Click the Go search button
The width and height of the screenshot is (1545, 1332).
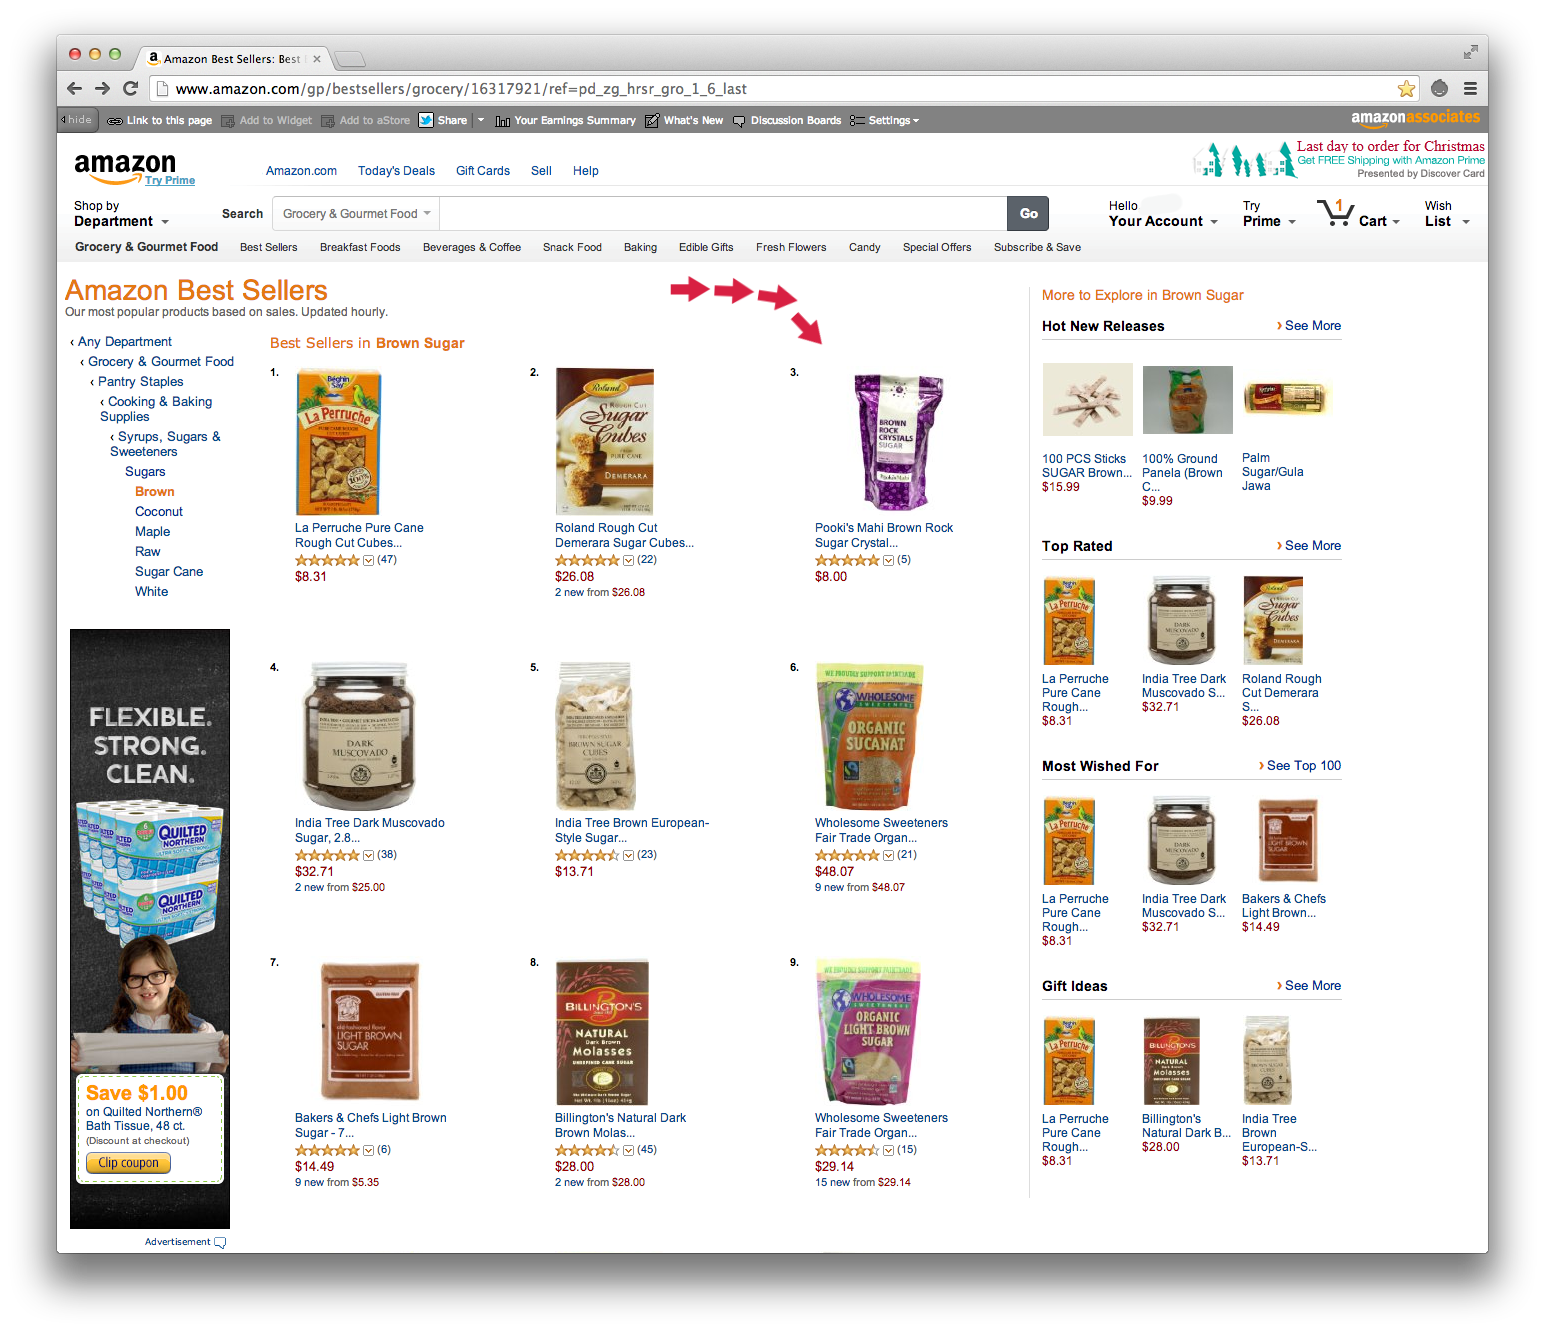coord(1028,213)
